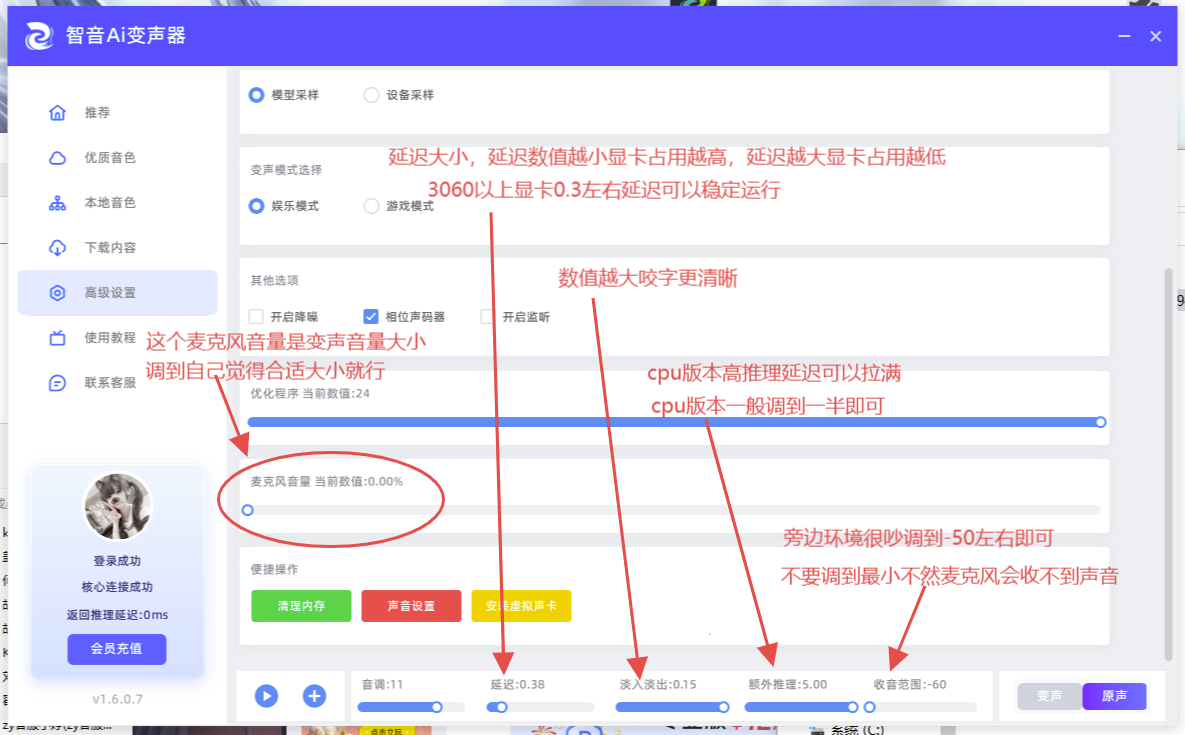1185x735 pixels.
Task: Switch to 变声 mode
Action: tap(1050, 696)
